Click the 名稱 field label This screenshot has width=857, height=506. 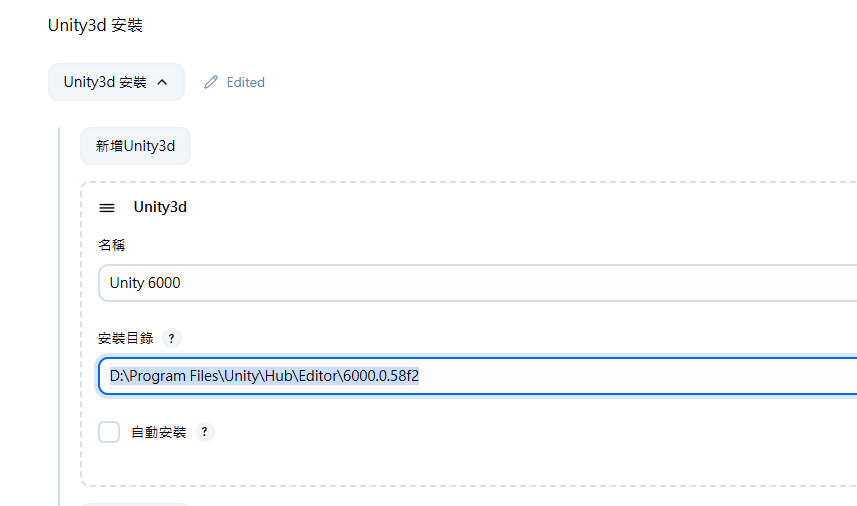[111, 245]
